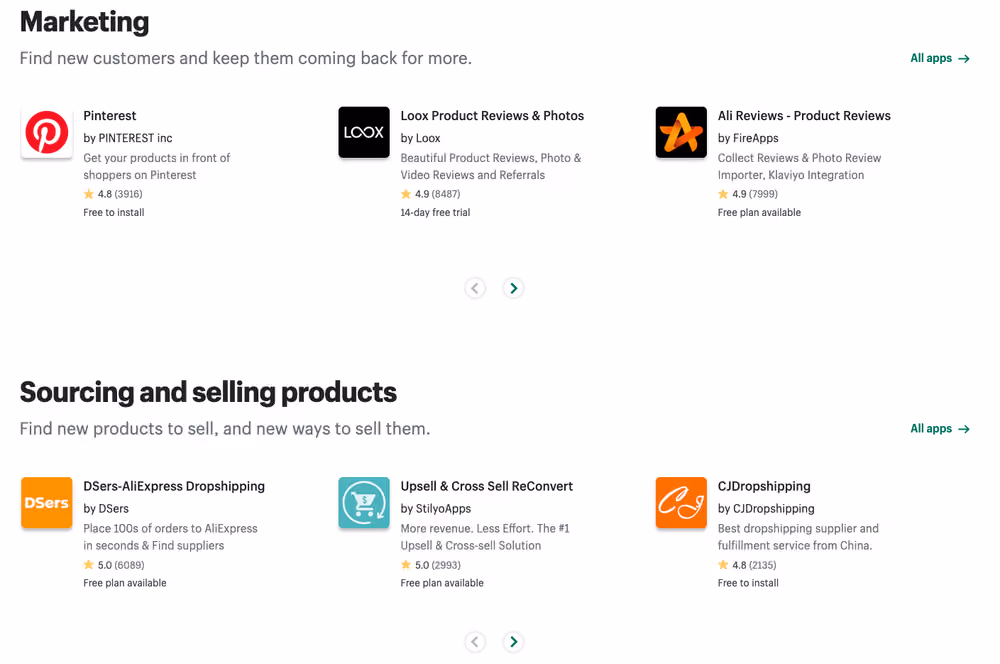Viewport: 1000px width, 664px height.
Task: View All apps in Marketing section
Action: (940, 58)
